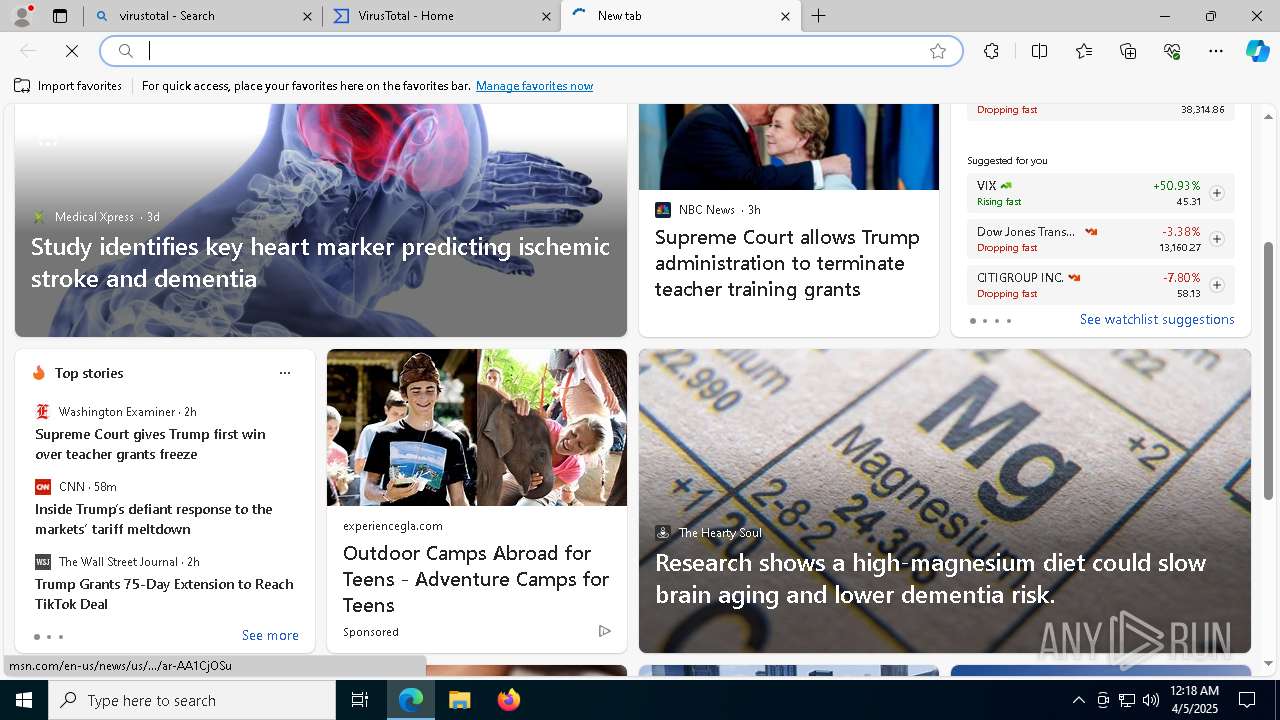Viewport: 1280px width, 720px height.
Task: Click the VIX stock row
Action: click(x=1101, y=193)
